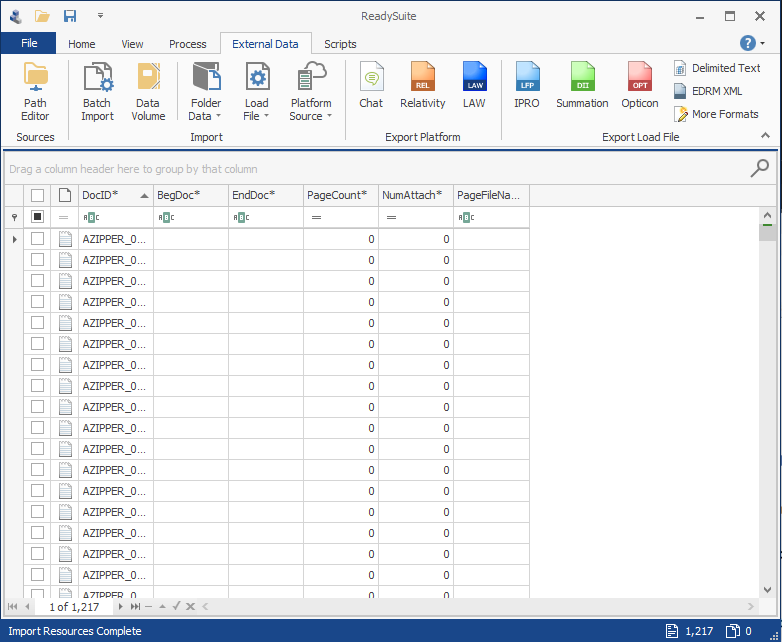Check the third AZIPPER row checkbox

point(37,281)
